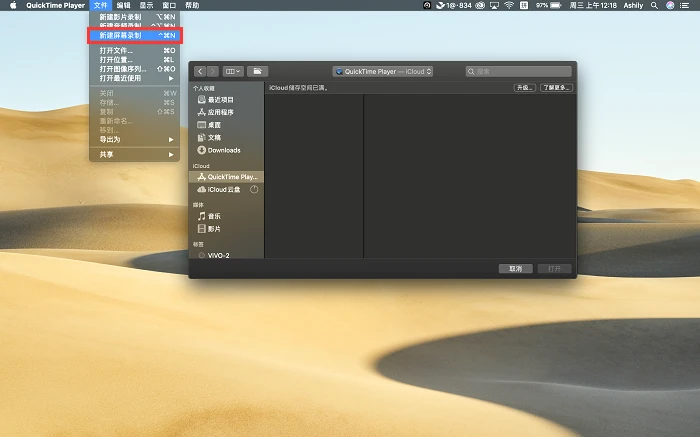Open the Notification Center list icon
The height and width of the screenshot is (437, 700).
[684, 5]
